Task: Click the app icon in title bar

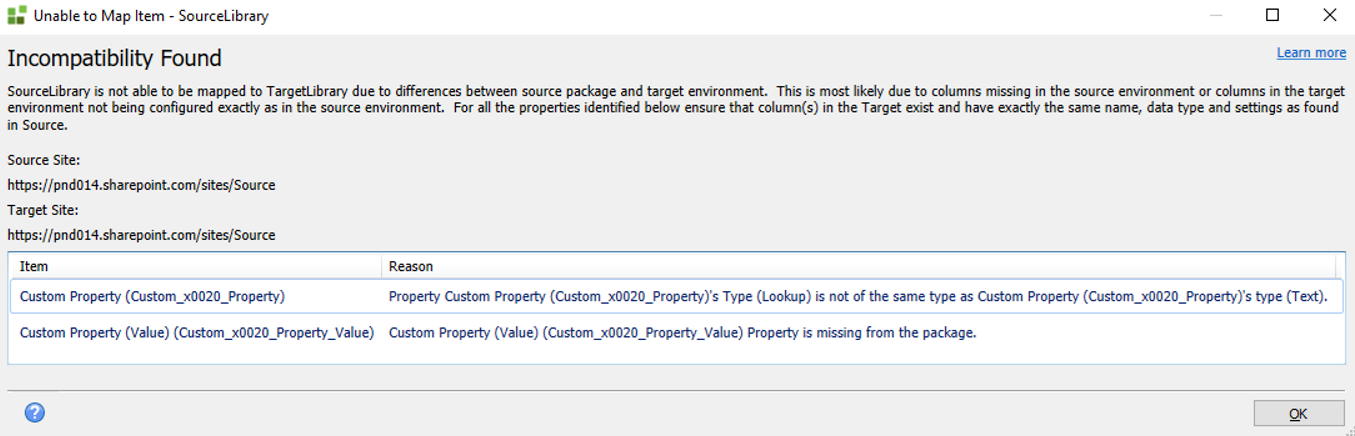Action: tap(16, 16)
